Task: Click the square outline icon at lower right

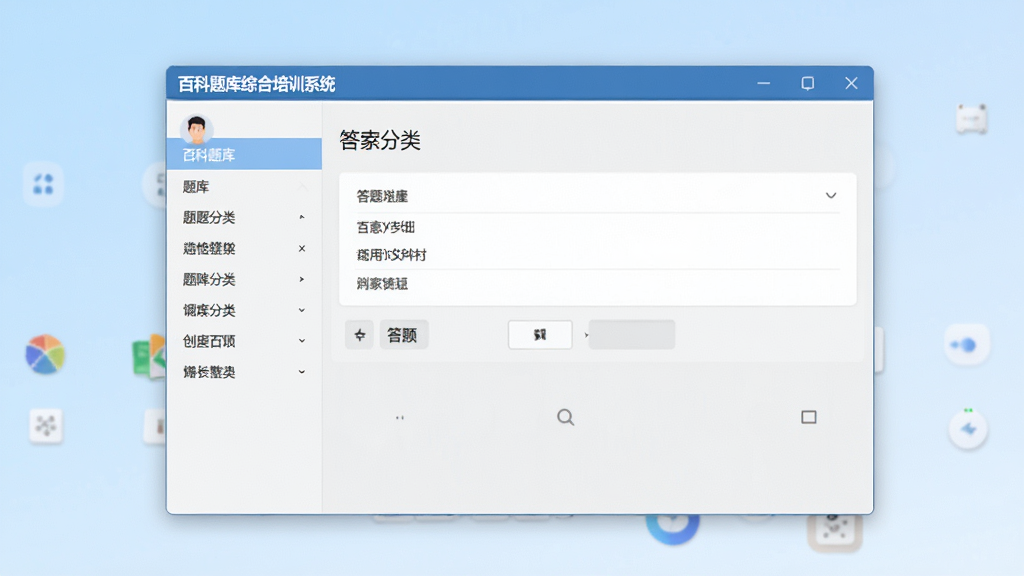Action: 808,417
